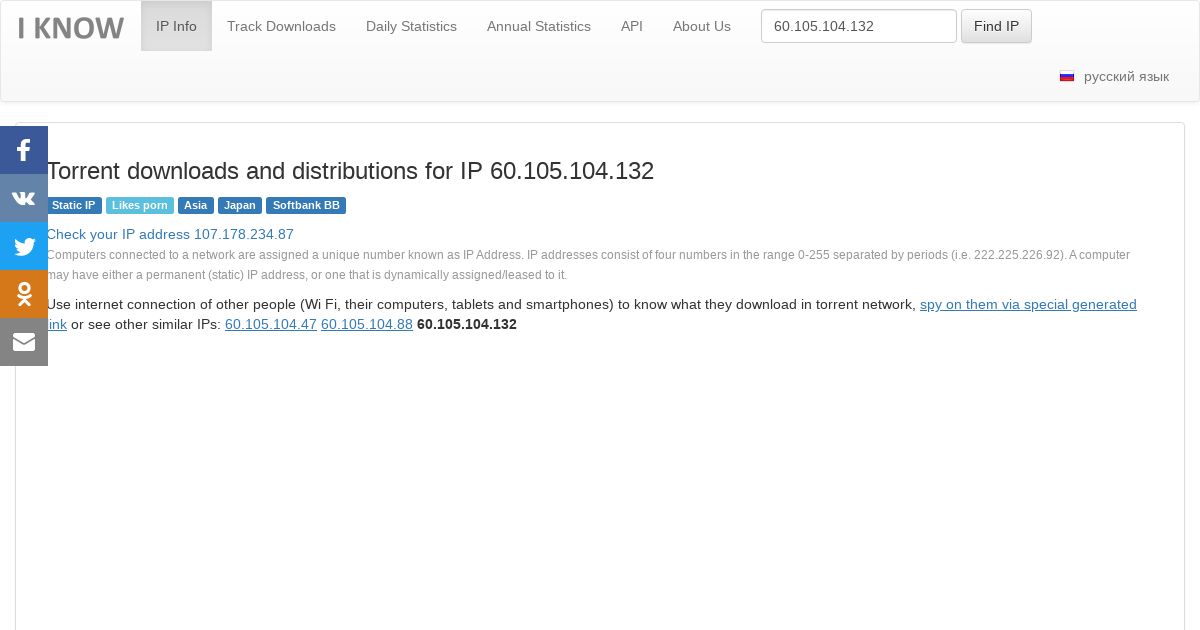This screenshot has width=1200, height=630.
Task: Share page on Odnoklassniki
Action: click(24, 294)
